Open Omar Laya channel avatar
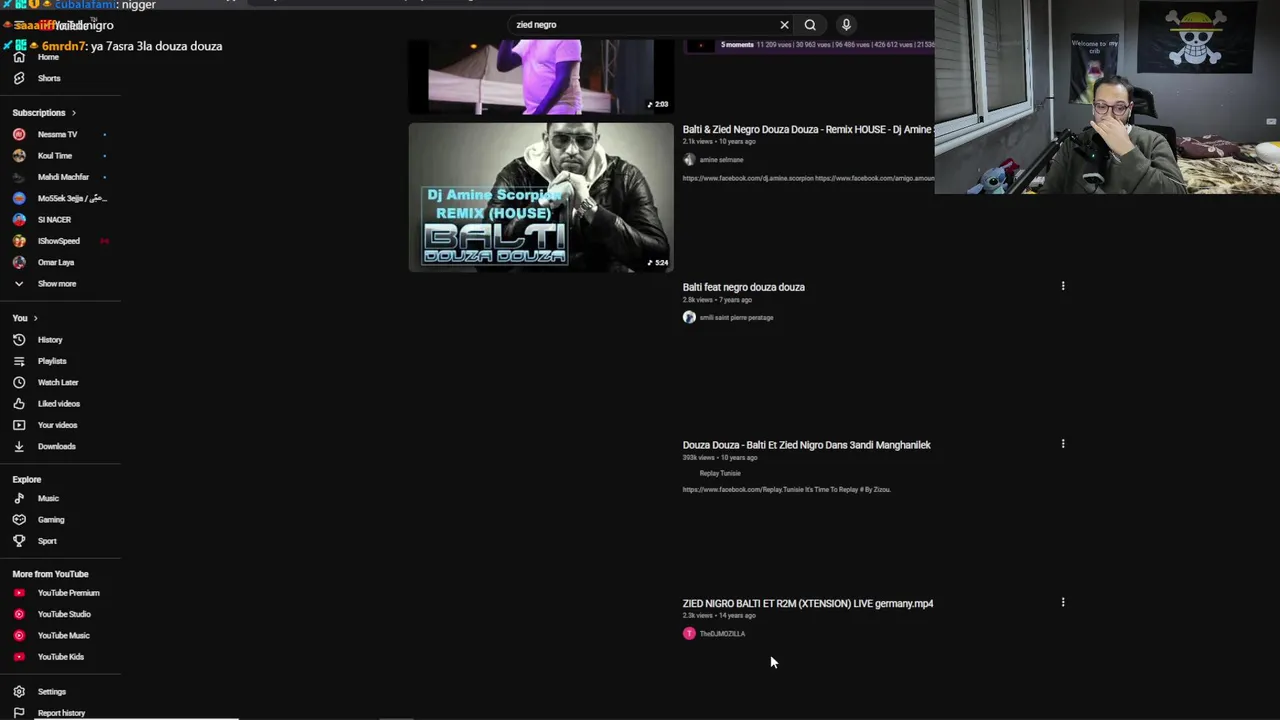Image resolution: width=1280 pixels, height=720 pixels. 19,262
